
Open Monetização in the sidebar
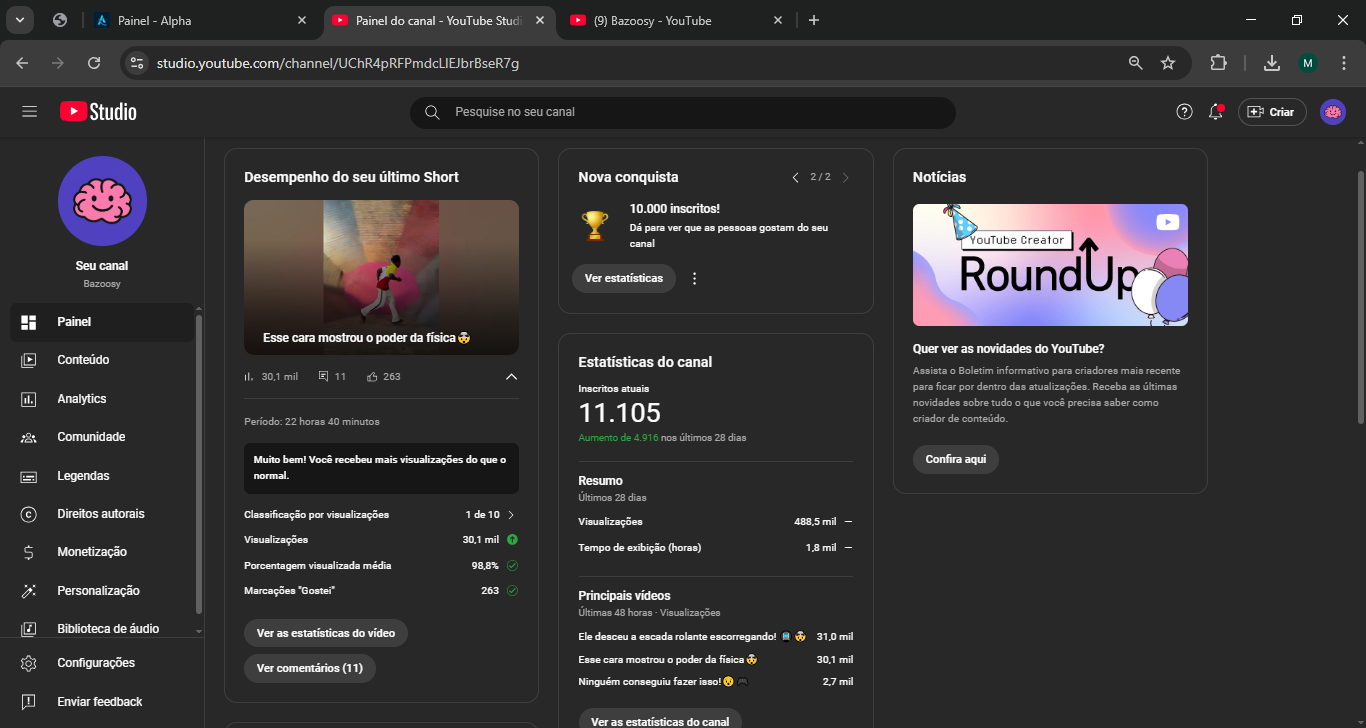click(91, 552)
